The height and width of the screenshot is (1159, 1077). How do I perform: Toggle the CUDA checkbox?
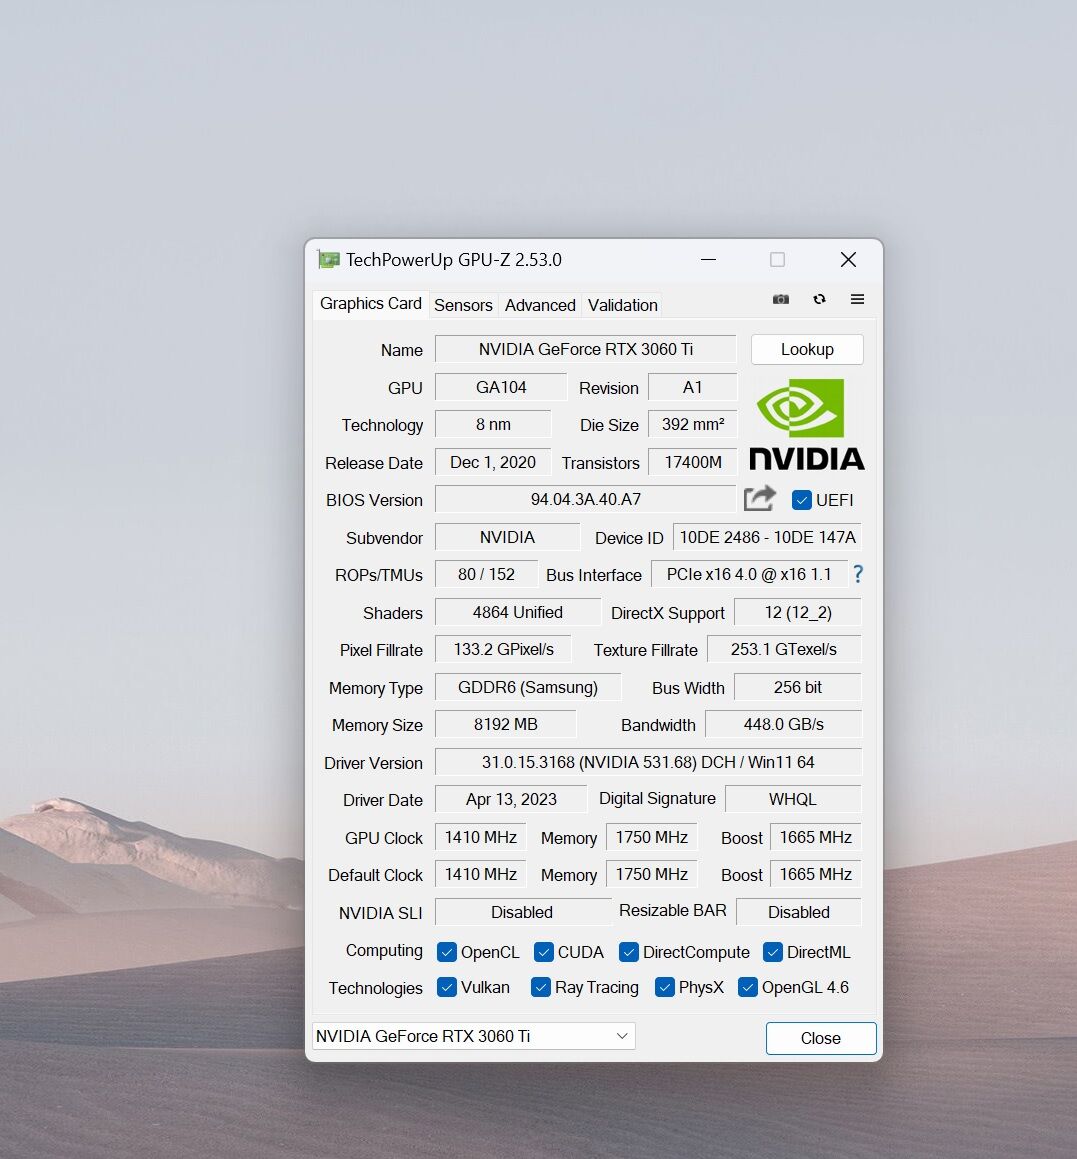pyautogui.click(x=543, y=952)
